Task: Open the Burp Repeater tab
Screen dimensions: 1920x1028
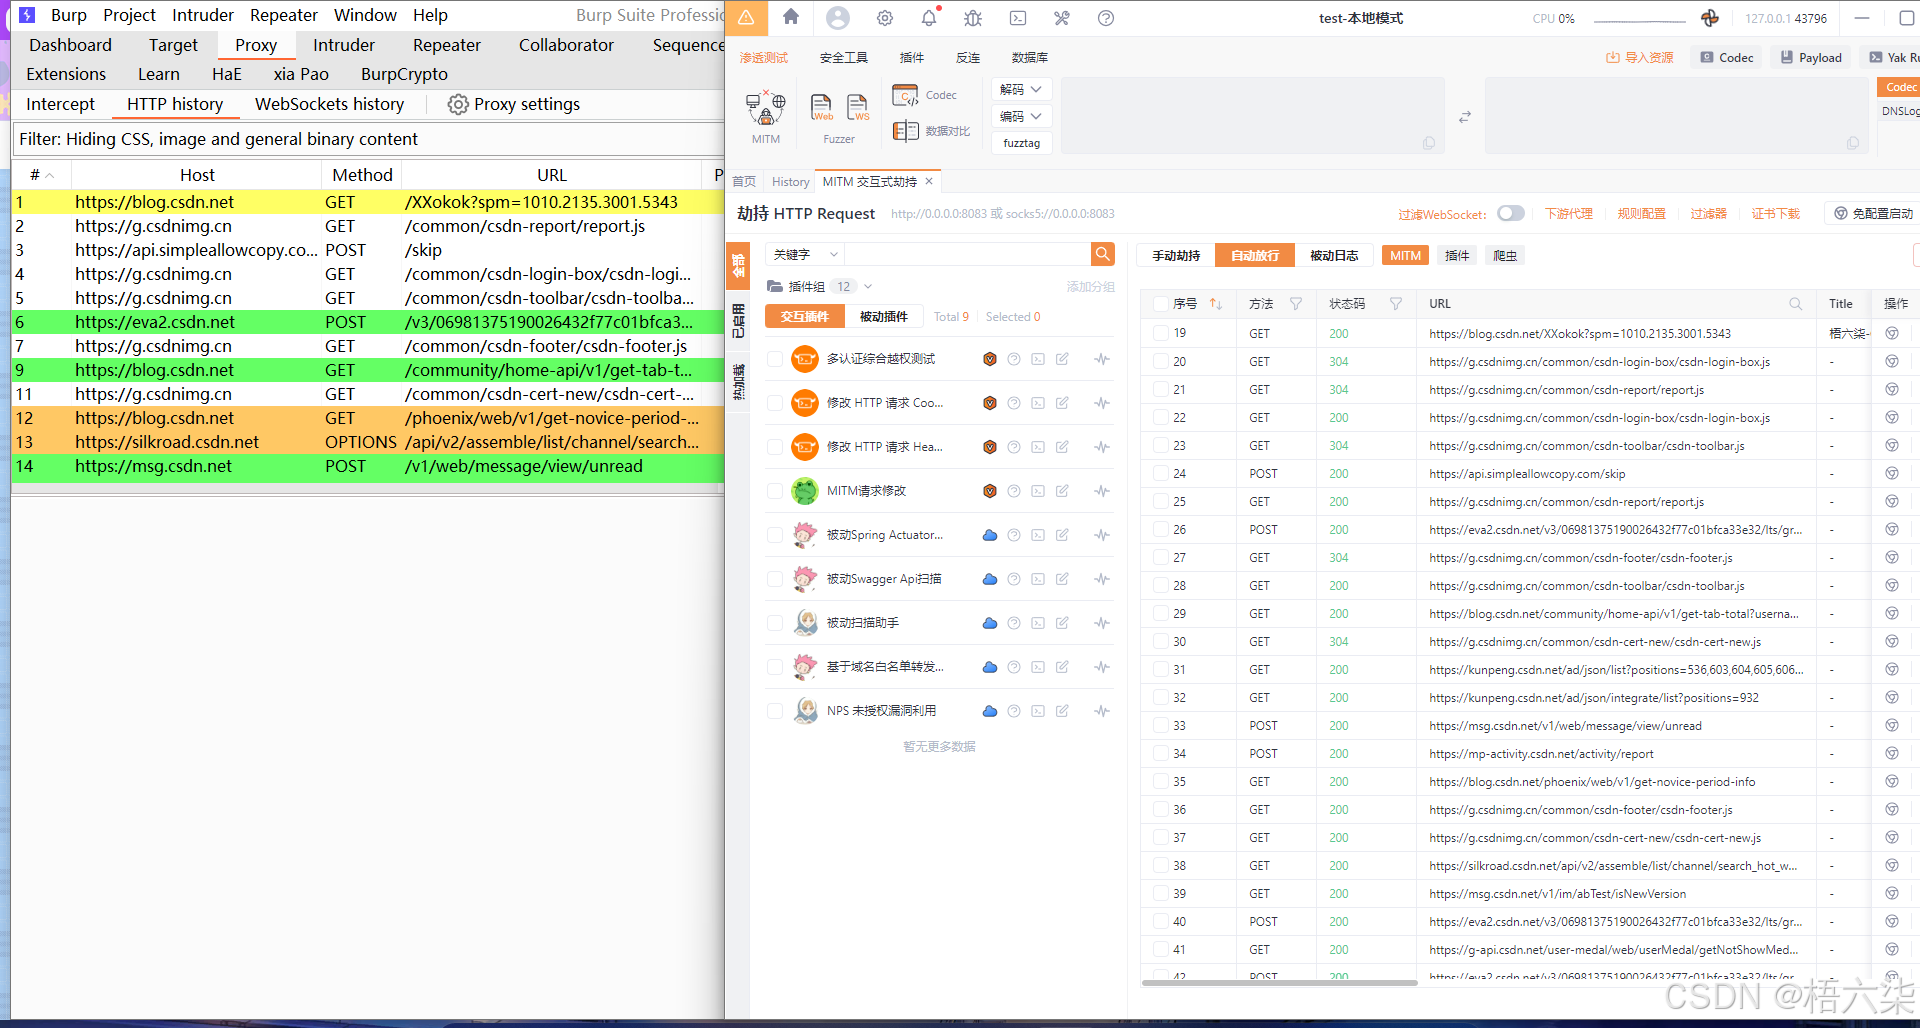Action: click(x=447, y=45)
